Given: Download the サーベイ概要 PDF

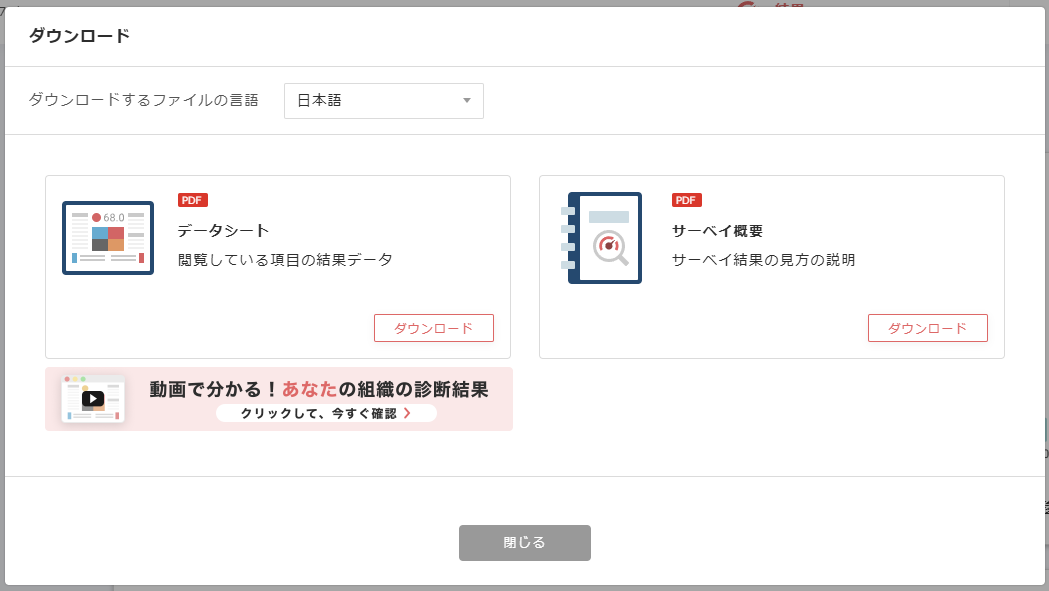Looking at the screenshot, I should pyautogui.click(x=927, y=328).
